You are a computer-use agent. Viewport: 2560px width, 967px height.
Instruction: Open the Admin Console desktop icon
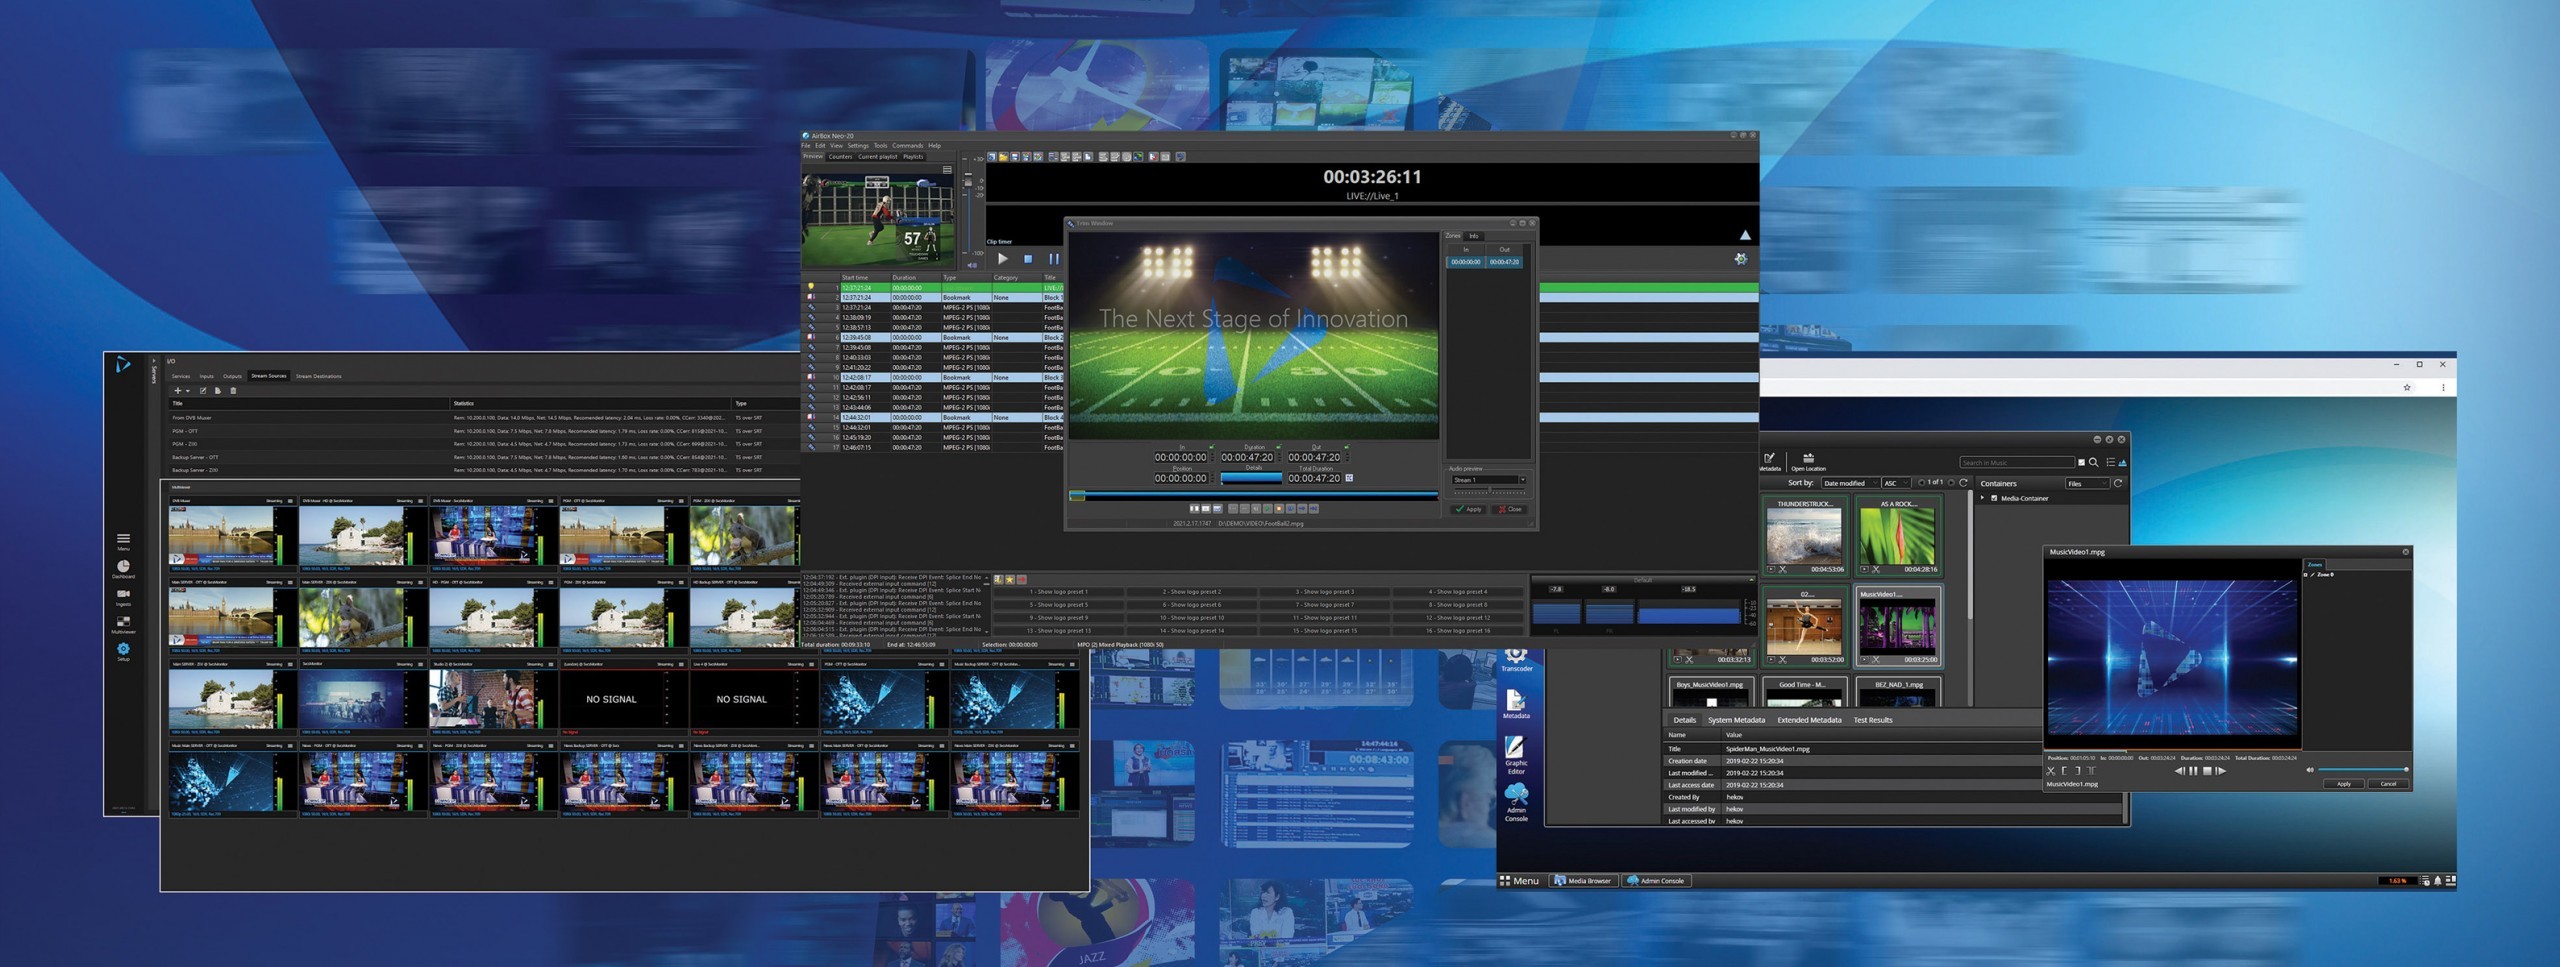point(1516,803)
